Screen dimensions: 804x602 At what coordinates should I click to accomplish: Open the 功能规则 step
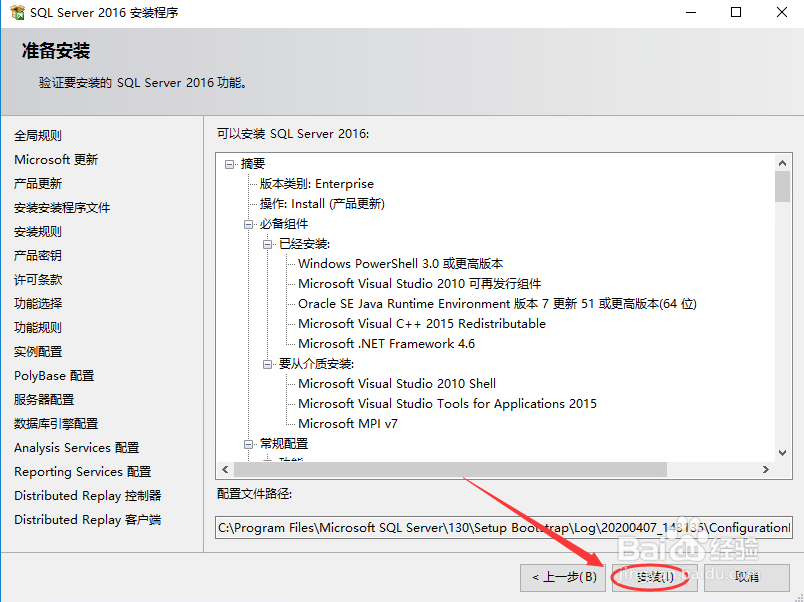pyautogui.click(x=38, y=328)
